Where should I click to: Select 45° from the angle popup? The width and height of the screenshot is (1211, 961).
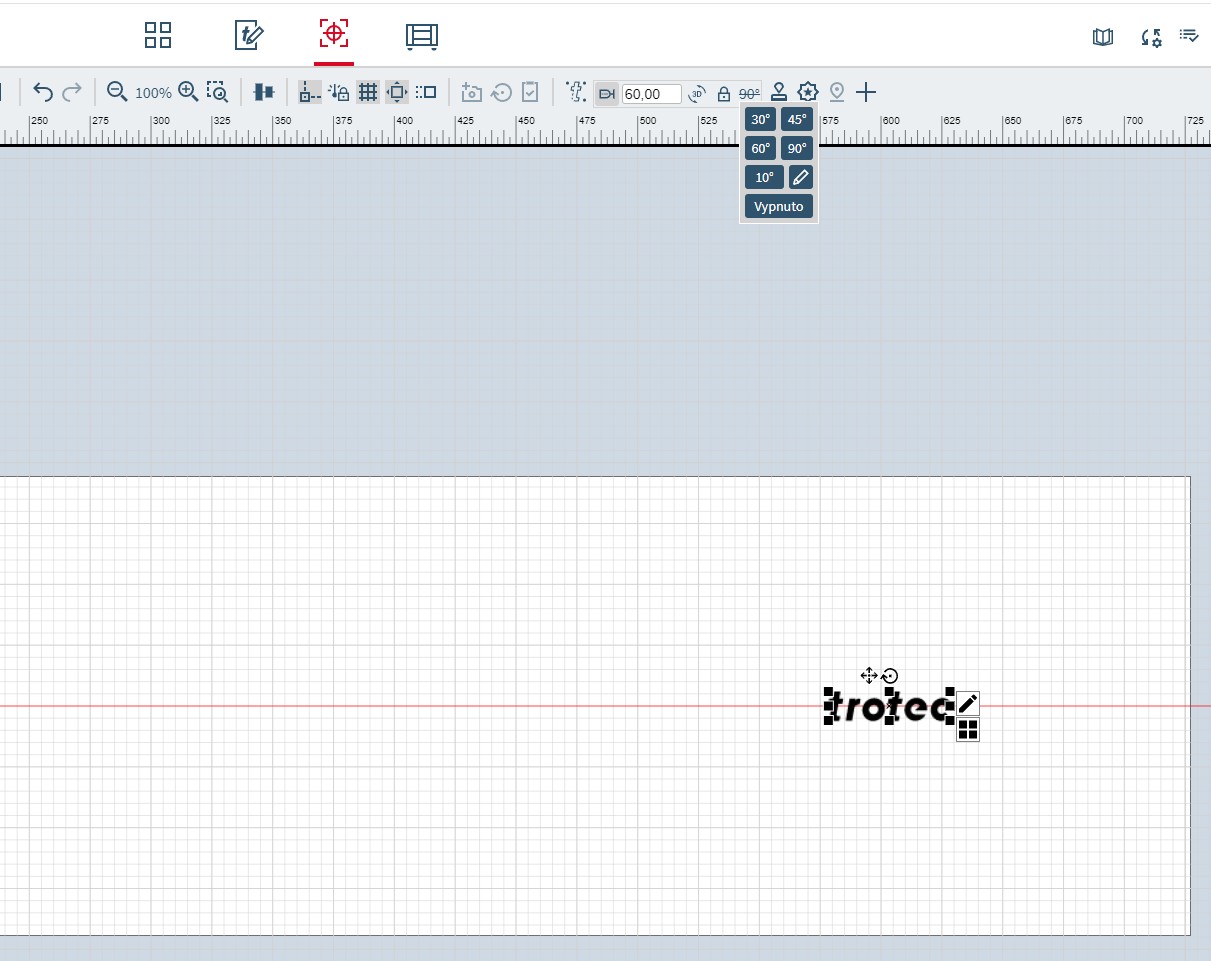797,120
